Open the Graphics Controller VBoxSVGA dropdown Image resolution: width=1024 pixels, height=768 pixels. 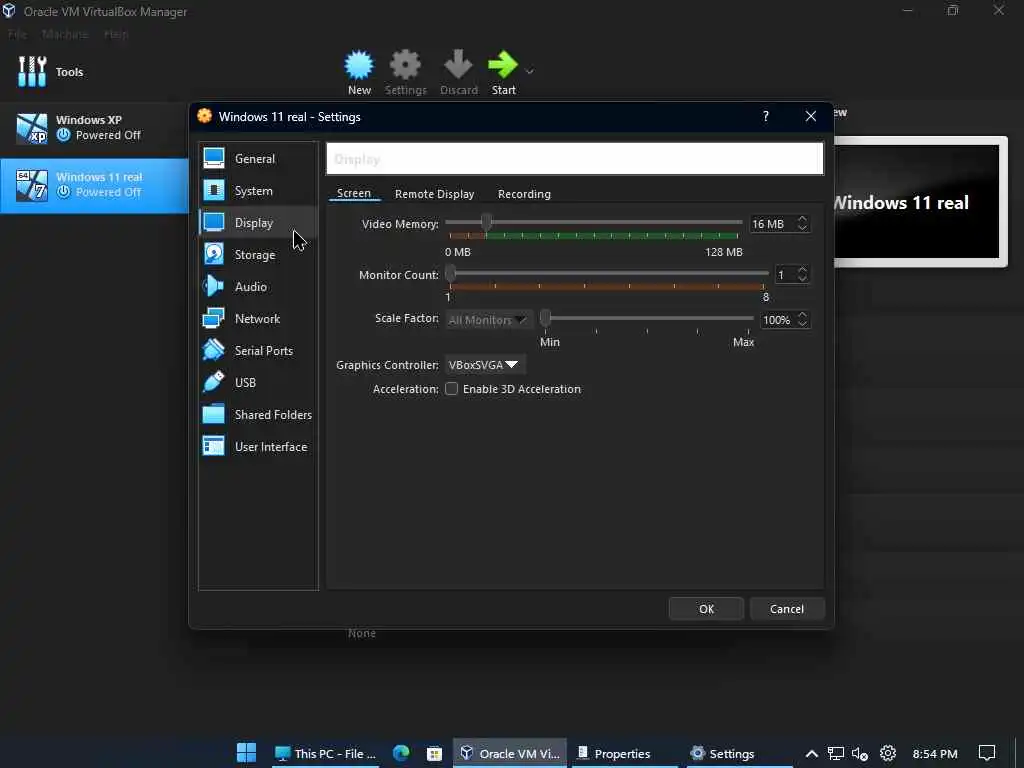pyautogui.click(x=485, y=365)
